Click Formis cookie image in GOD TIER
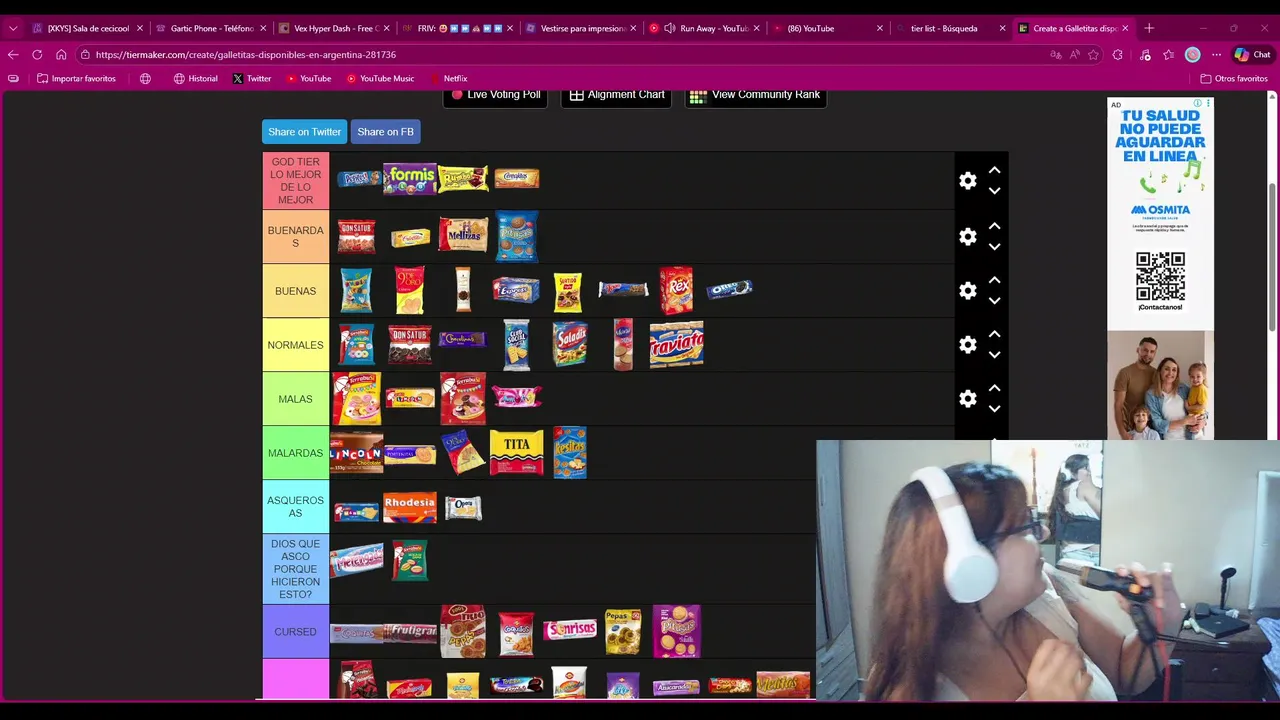Image resolution: width=1280 pixels, height=720 pixels. pyautogui.click(x=410, y=179)
